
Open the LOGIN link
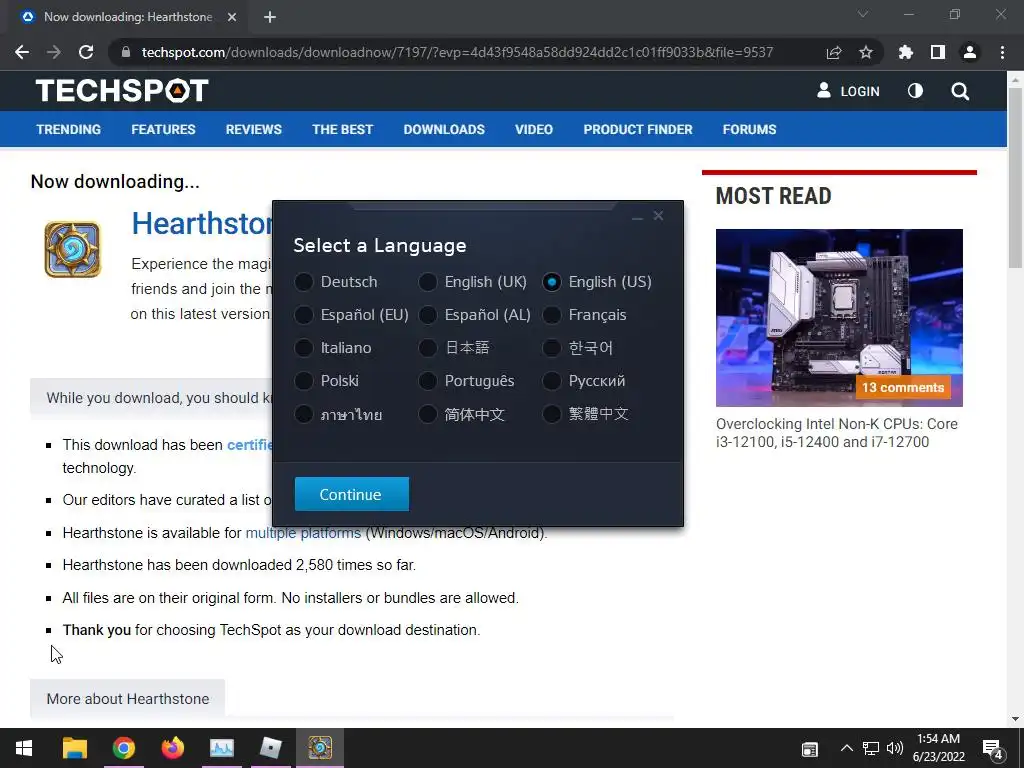(x=848, y=91)
